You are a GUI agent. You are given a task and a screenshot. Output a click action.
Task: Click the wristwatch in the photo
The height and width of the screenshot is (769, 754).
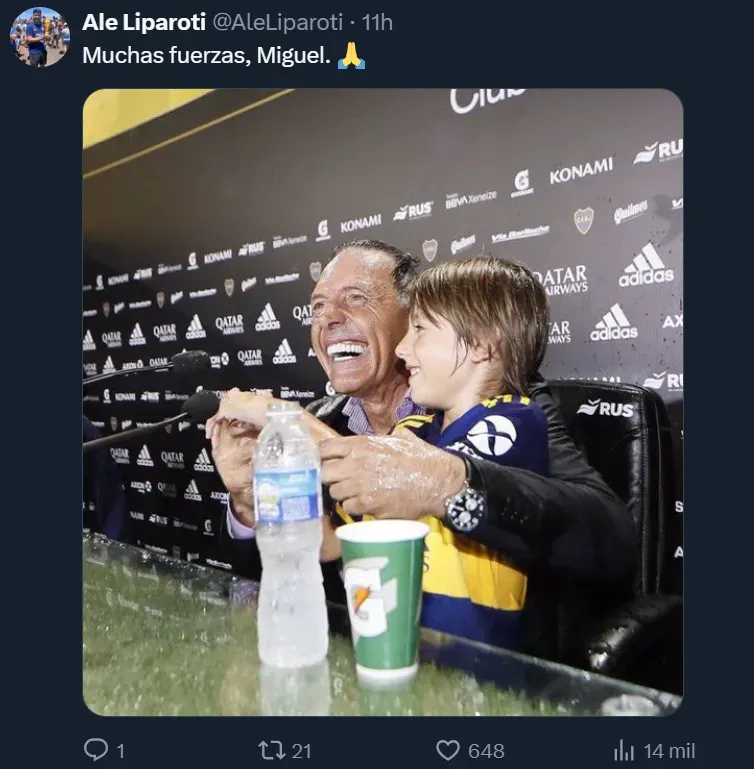(x=465, y=506)
